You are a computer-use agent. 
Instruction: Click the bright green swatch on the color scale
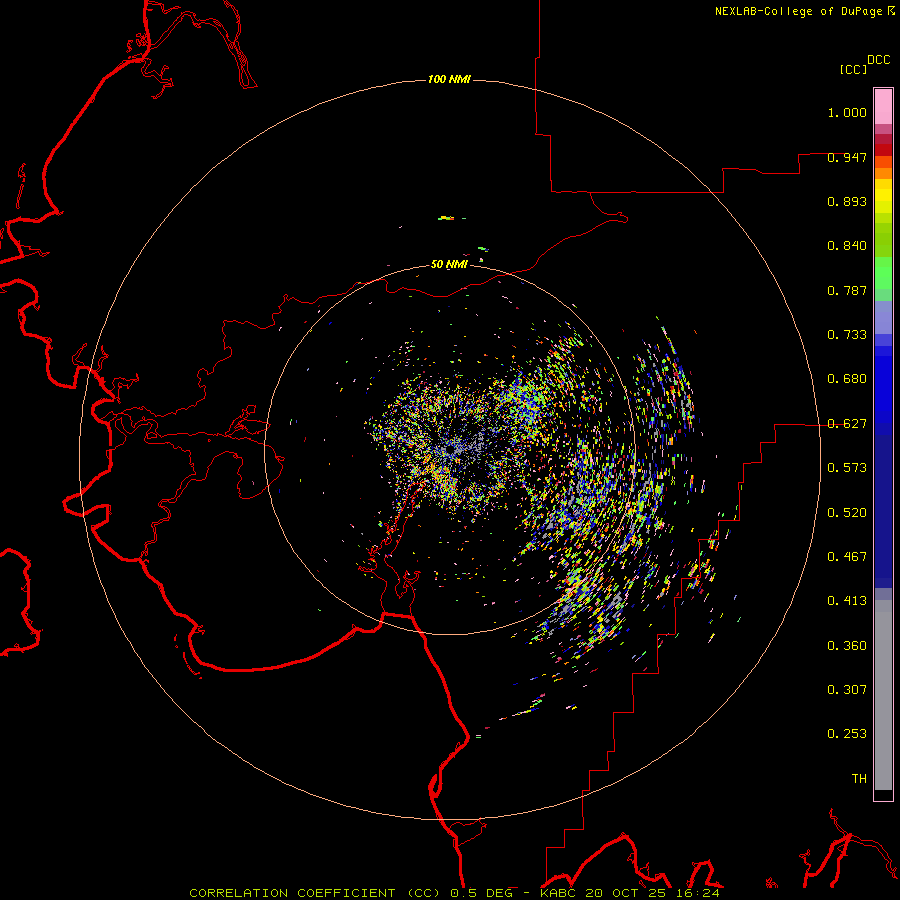coord(883,273)
